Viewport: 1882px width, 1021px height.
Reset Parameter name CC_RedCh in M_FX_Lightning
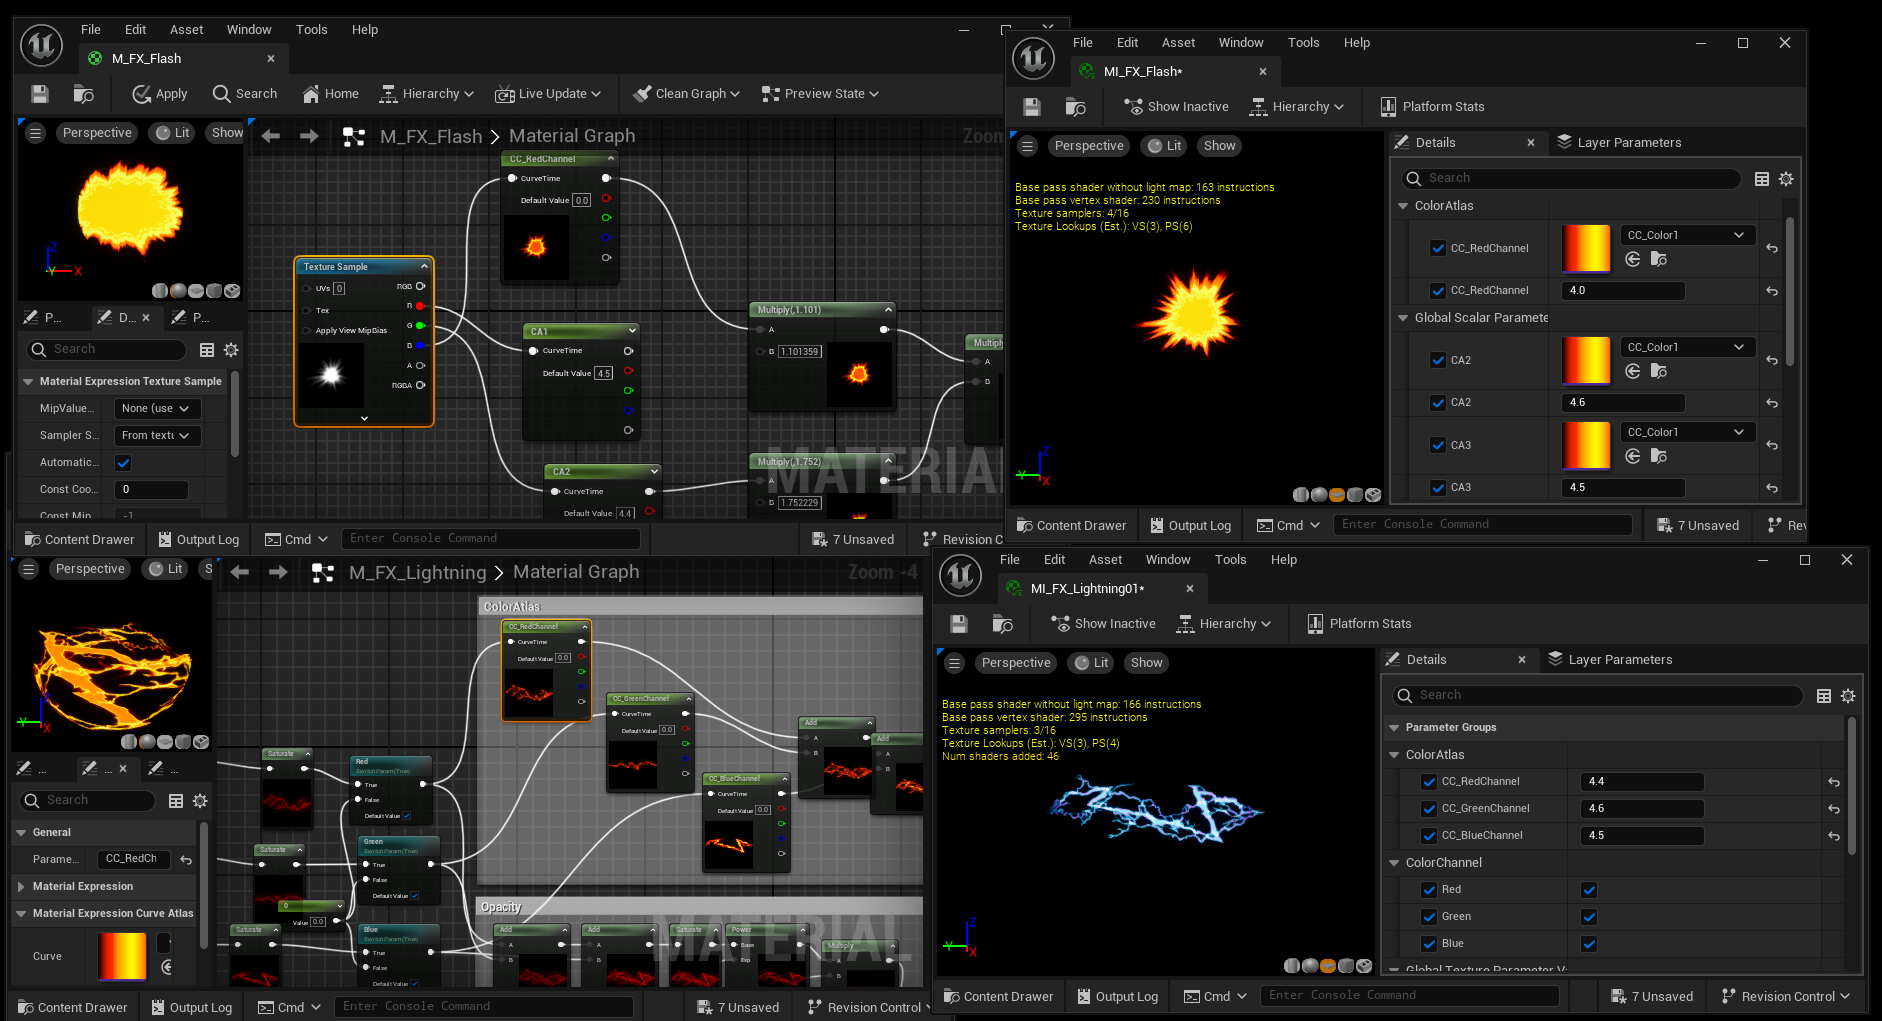click(186, 860)
